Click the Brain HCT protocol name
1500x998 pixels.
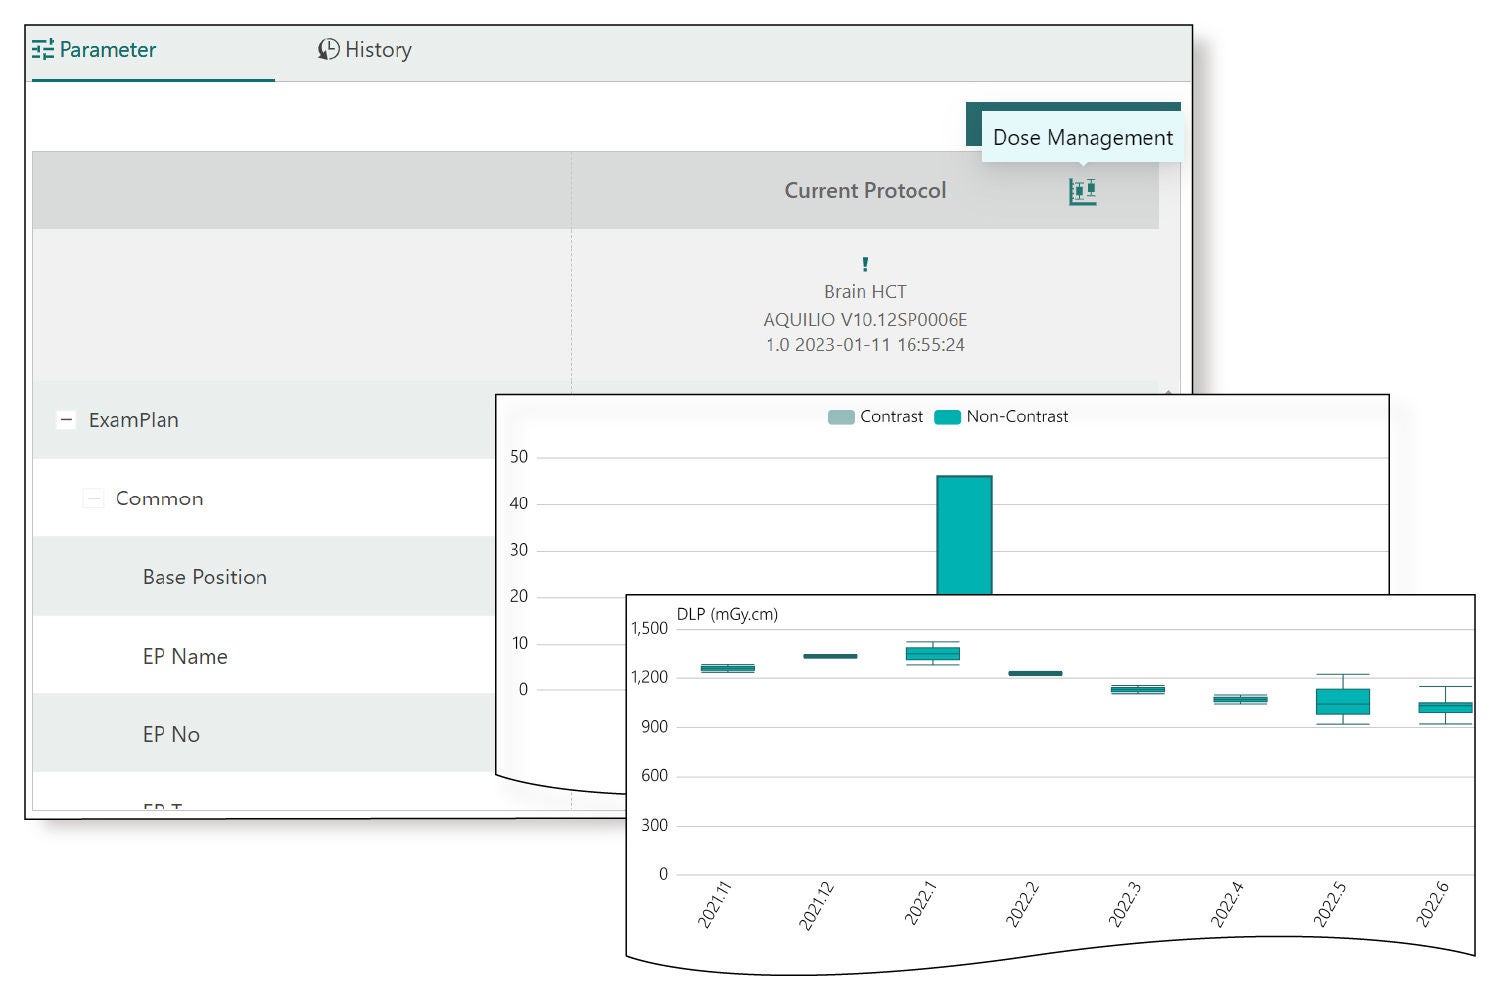[x=865, y=292]
